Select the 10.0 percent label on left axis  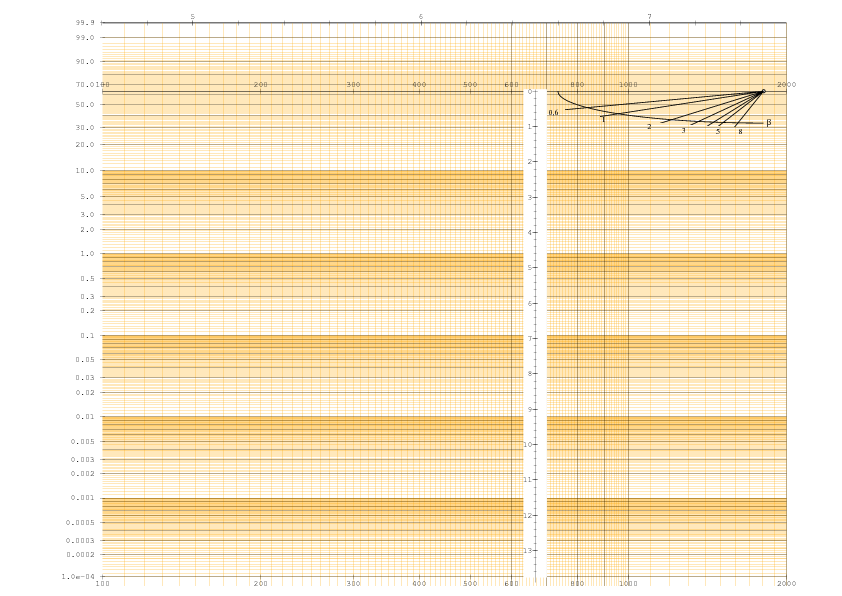(85, 171)
